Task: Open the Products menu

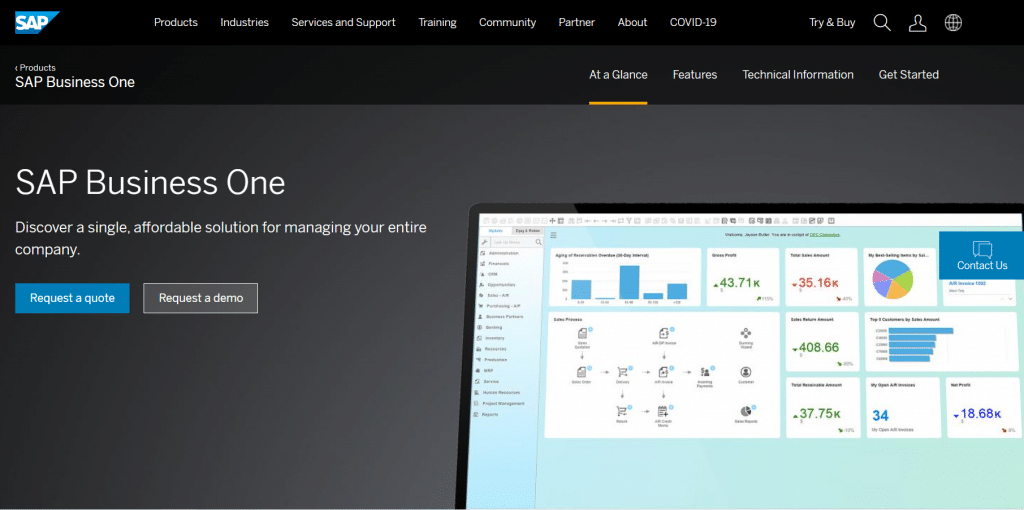Action: click(176, 22)
